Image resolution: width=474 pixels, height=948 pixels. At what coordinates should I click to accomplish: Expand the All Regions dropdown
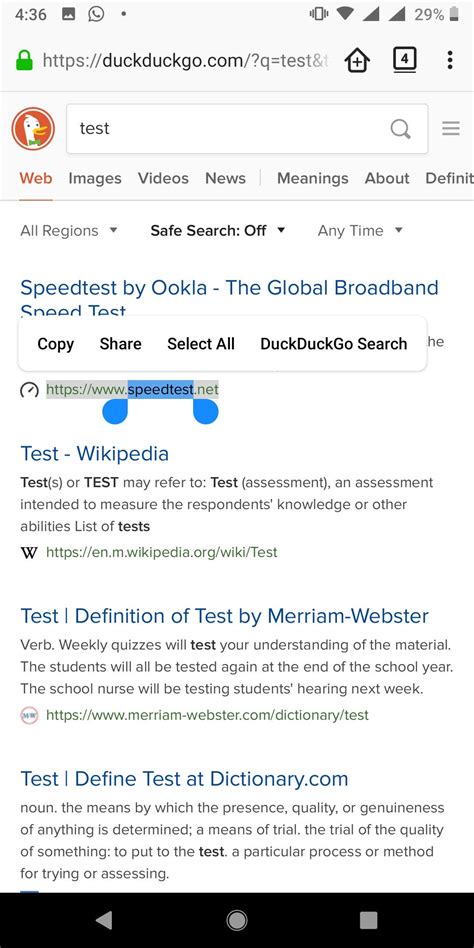pyautogui.click(x=69, y=230)
